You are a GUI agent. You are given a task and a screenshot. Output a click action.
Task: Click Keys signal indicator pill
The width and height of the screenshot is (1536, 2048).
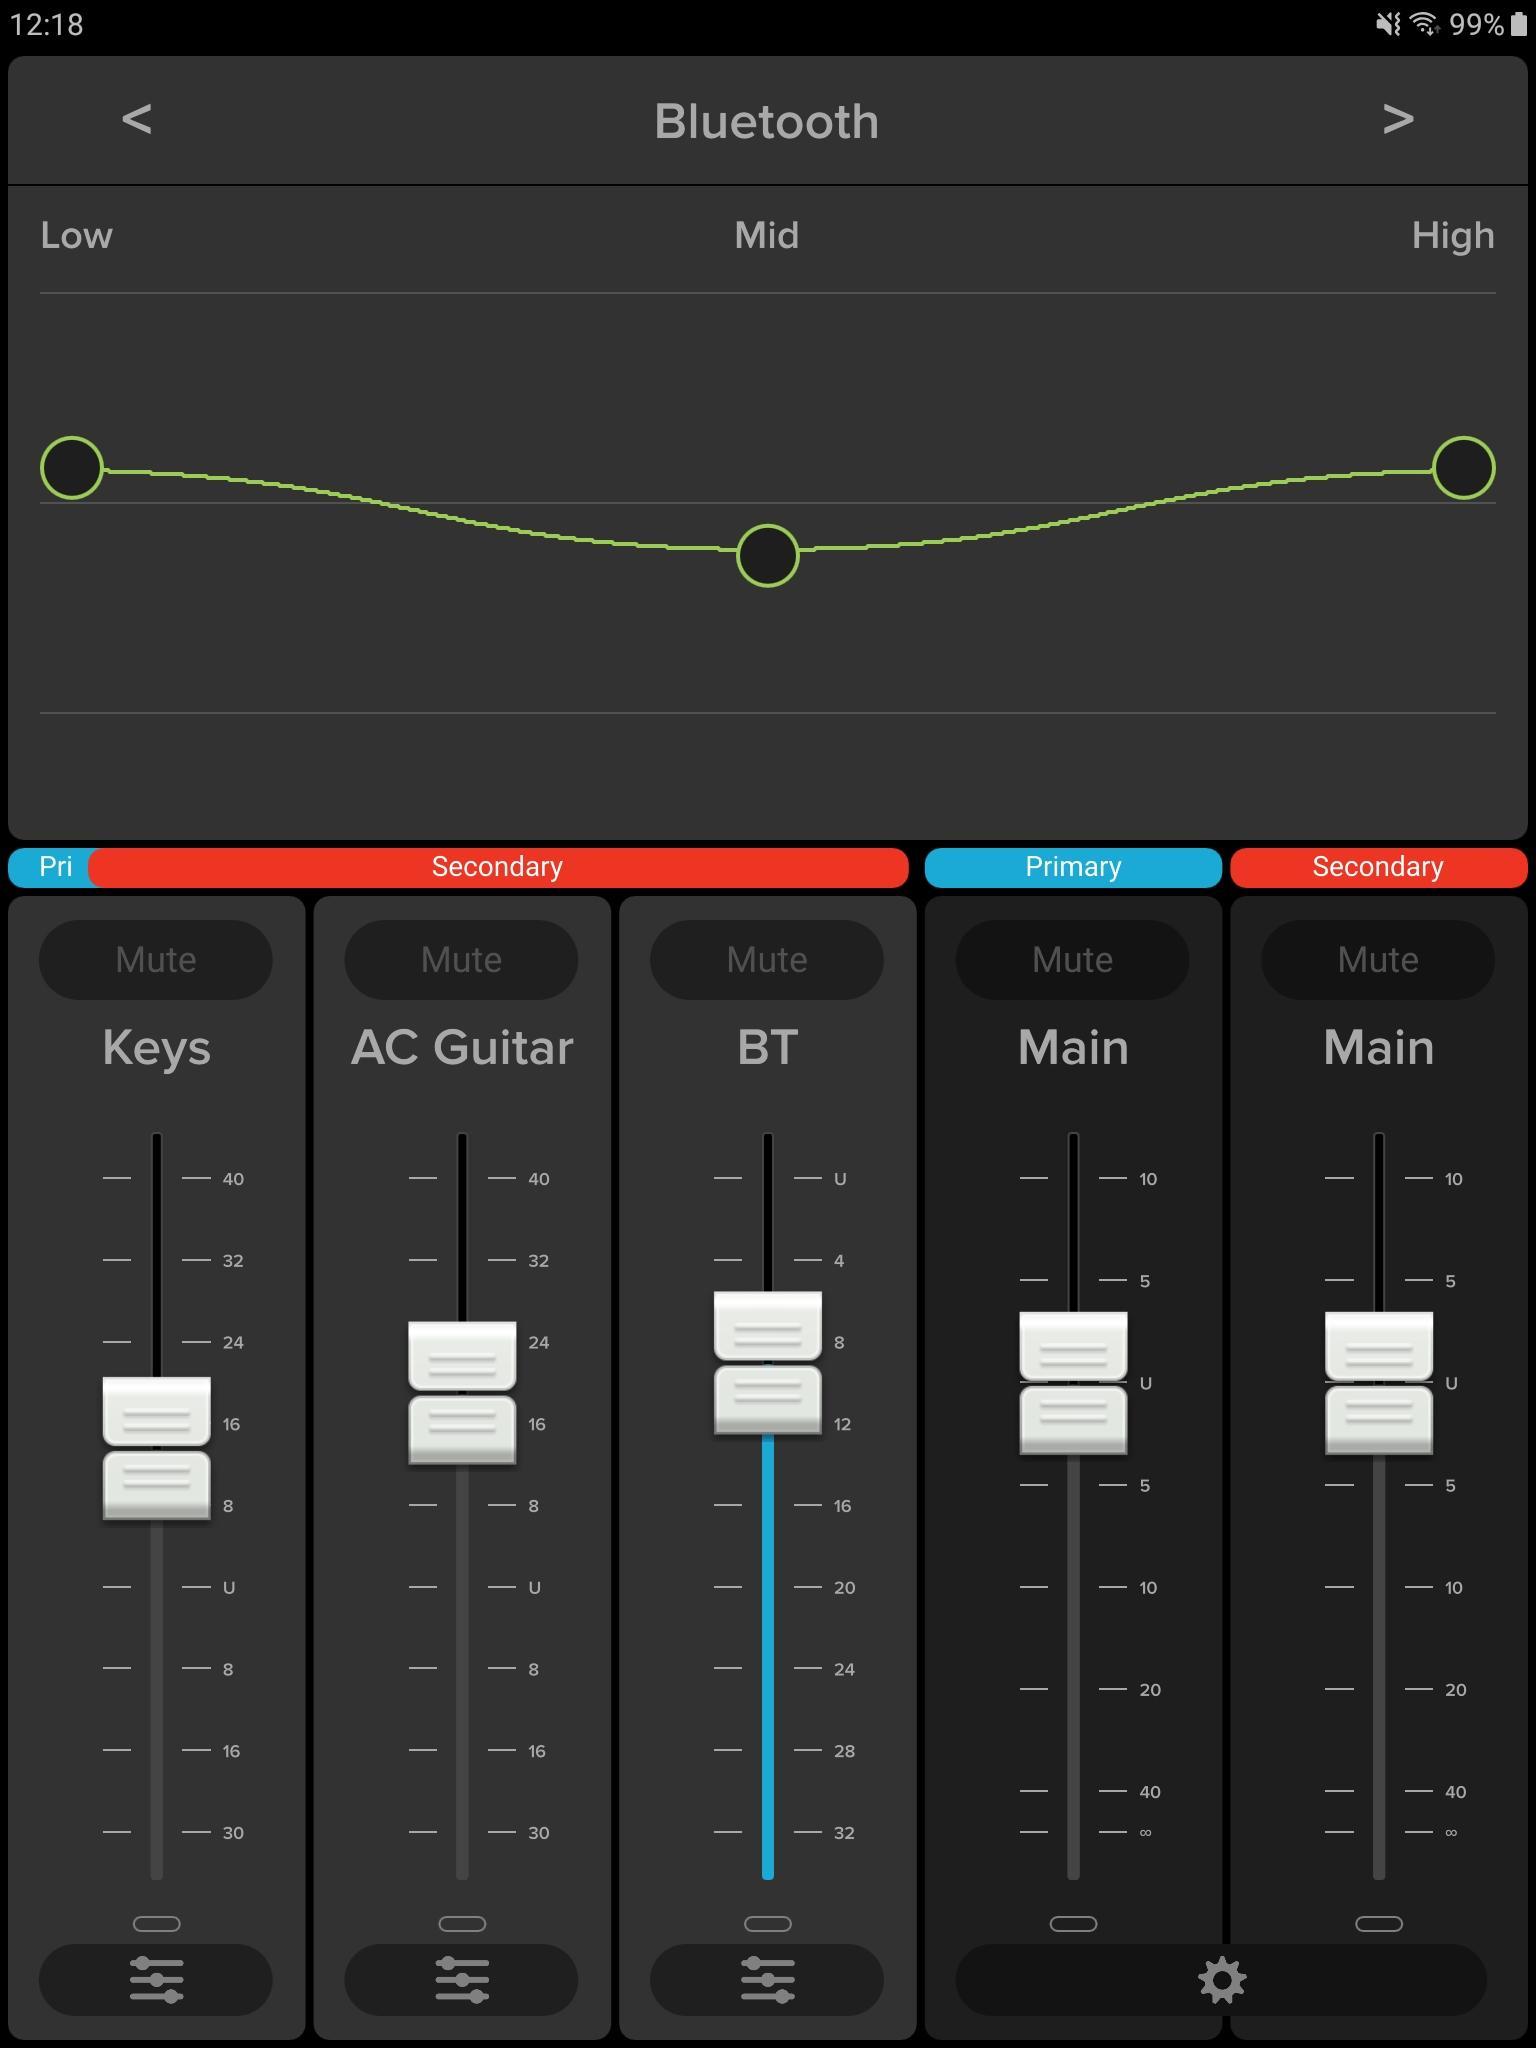[157, 1923]
